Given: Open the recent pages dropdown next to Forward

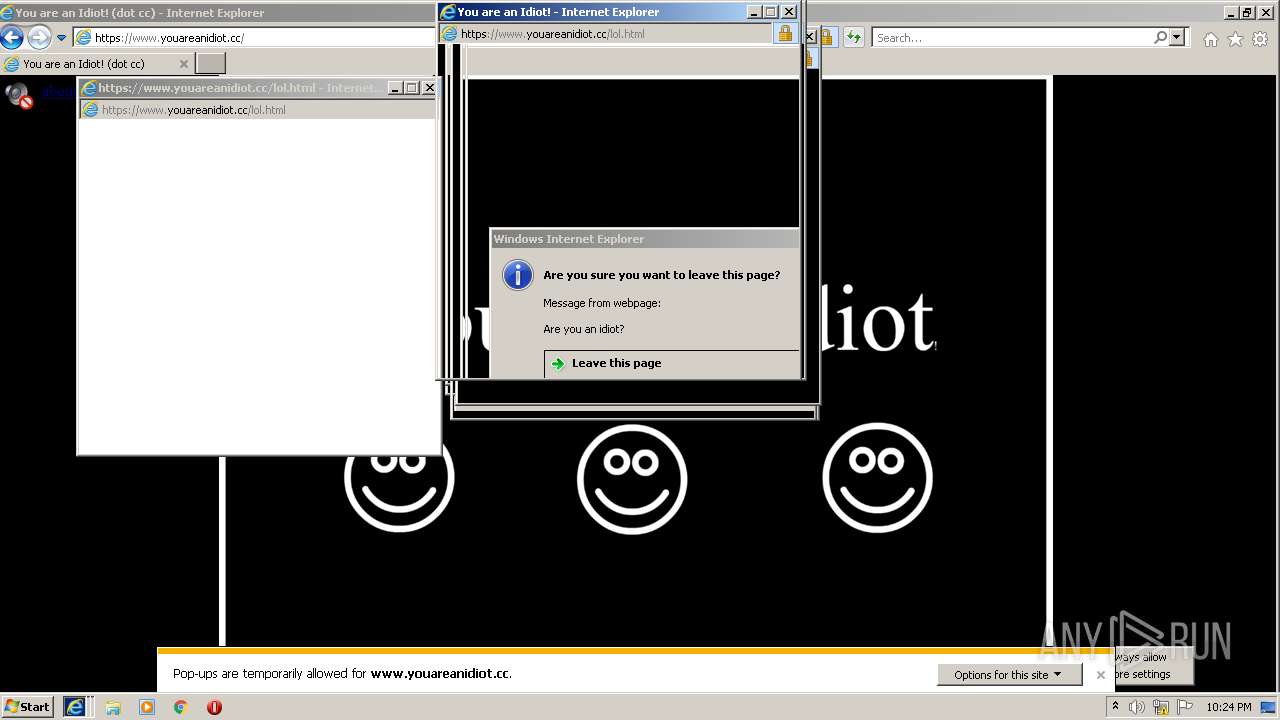Looking at the screenshot, I should [61, 38].
